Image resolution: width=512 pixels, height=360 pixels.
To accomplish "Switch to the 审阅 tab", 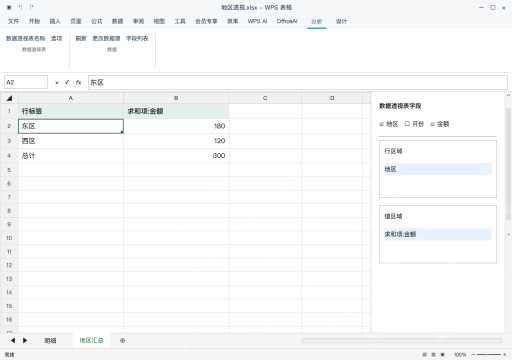I will point(138,21).
